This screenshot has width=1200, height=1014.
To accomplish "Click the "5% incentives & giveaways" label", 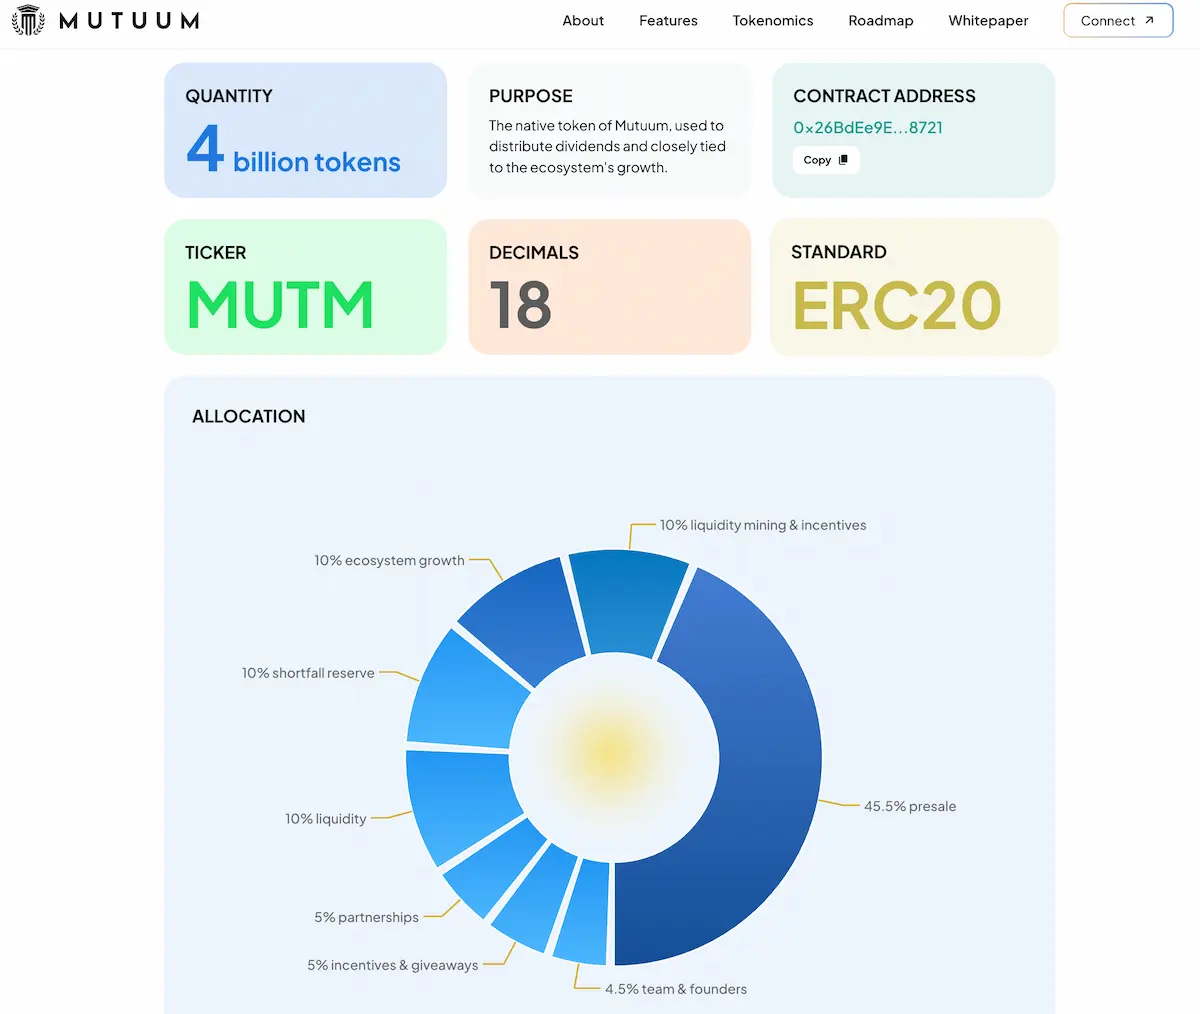I will click(x=393, y=966).
